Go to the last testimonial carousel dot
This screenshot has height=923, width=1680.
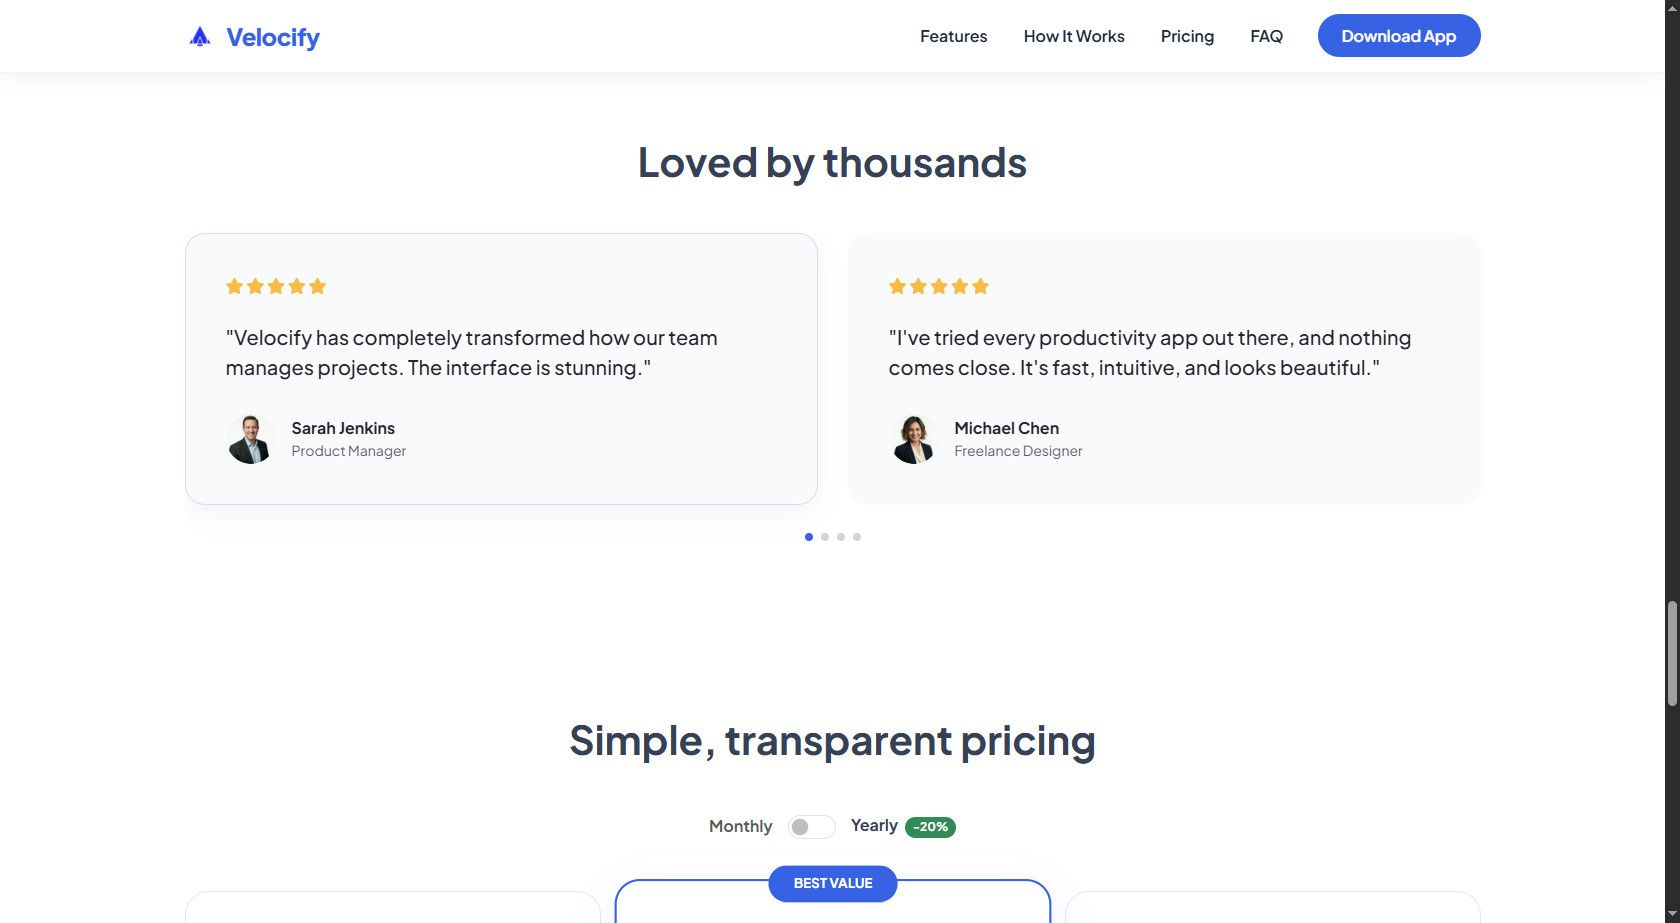(x=857, y=537)
